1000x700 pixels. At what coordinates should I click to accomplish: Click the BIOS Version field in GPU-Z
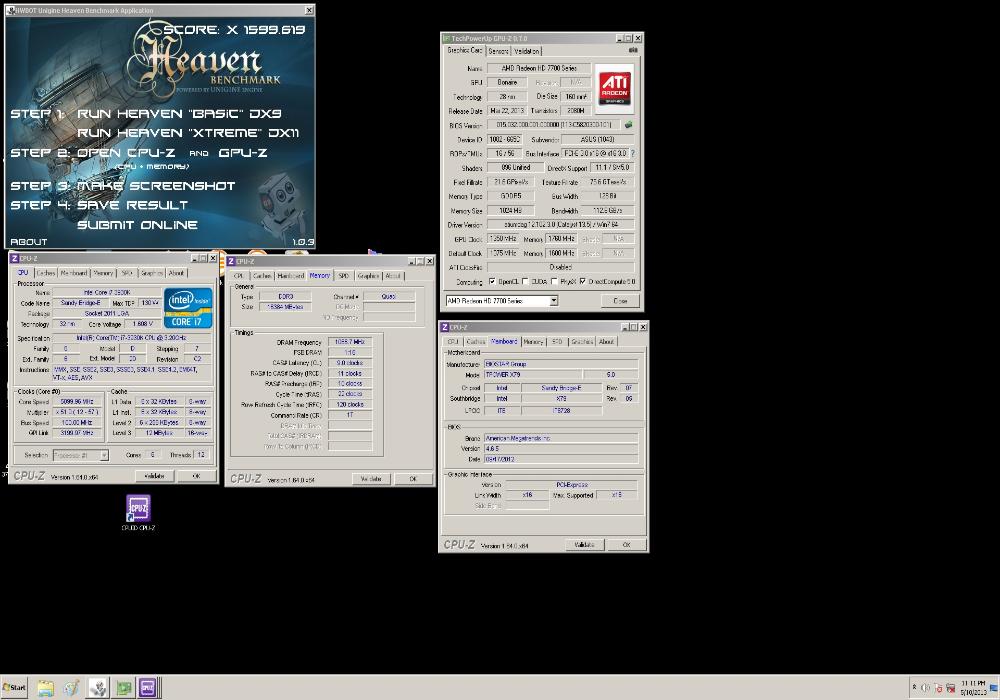(554, 125)
